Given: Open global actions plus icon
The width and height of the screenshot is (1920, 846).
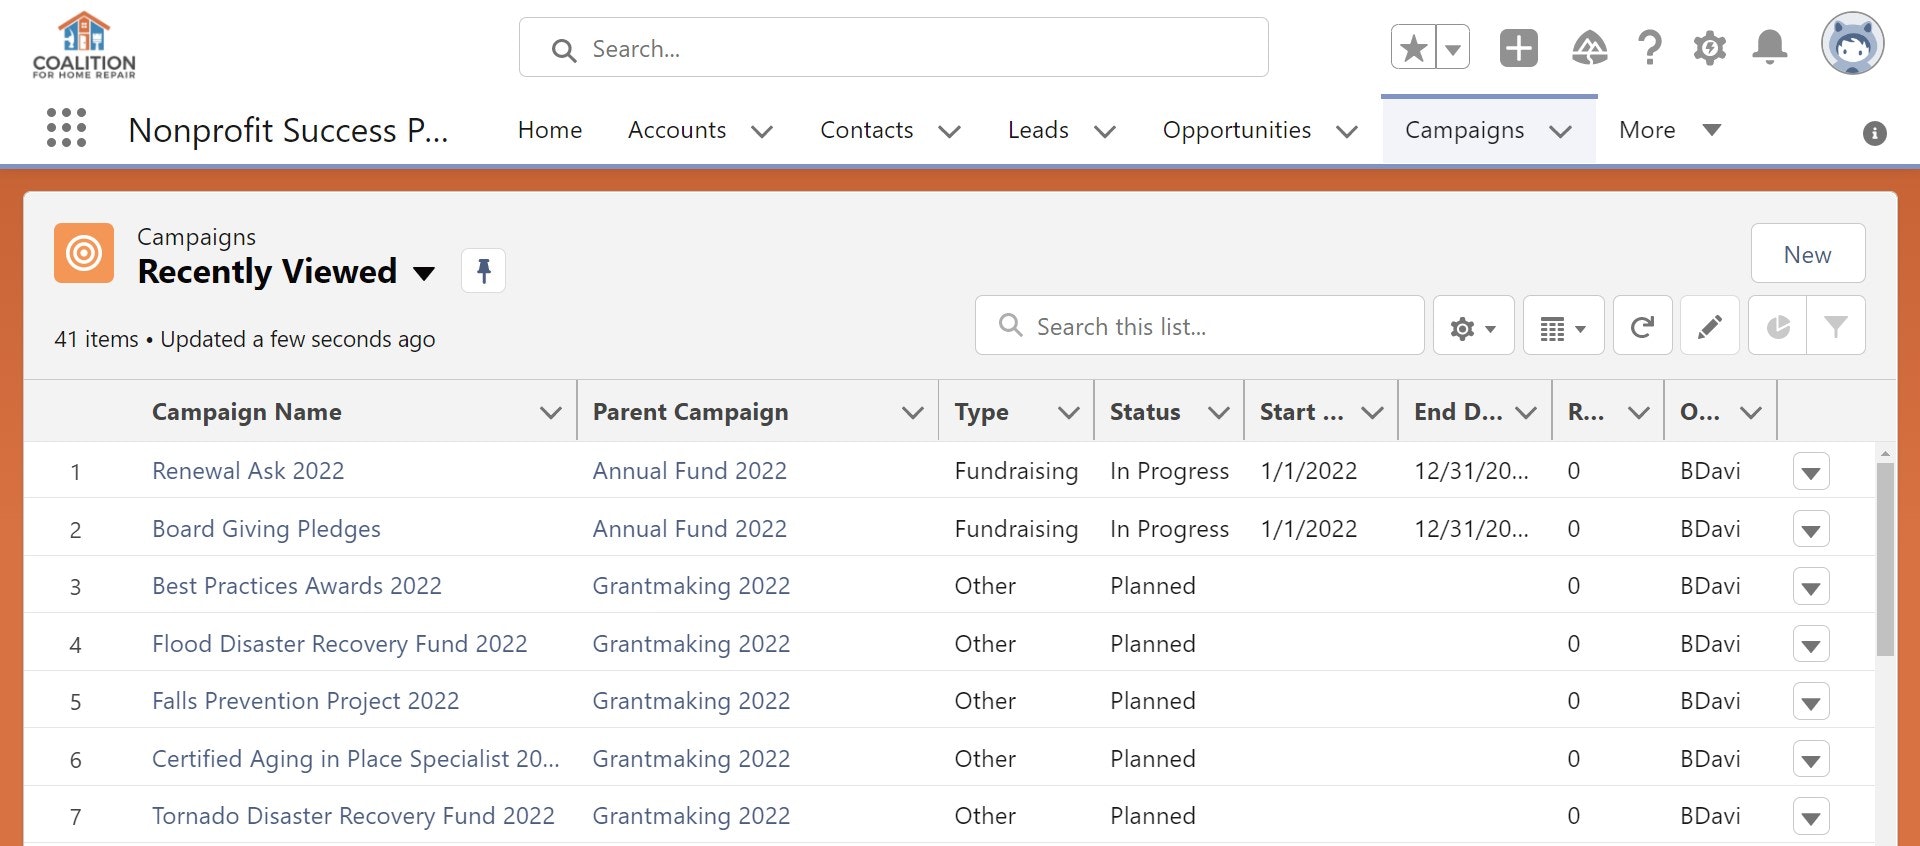Looking at the screenshot, I should (x=1518, y=48).
